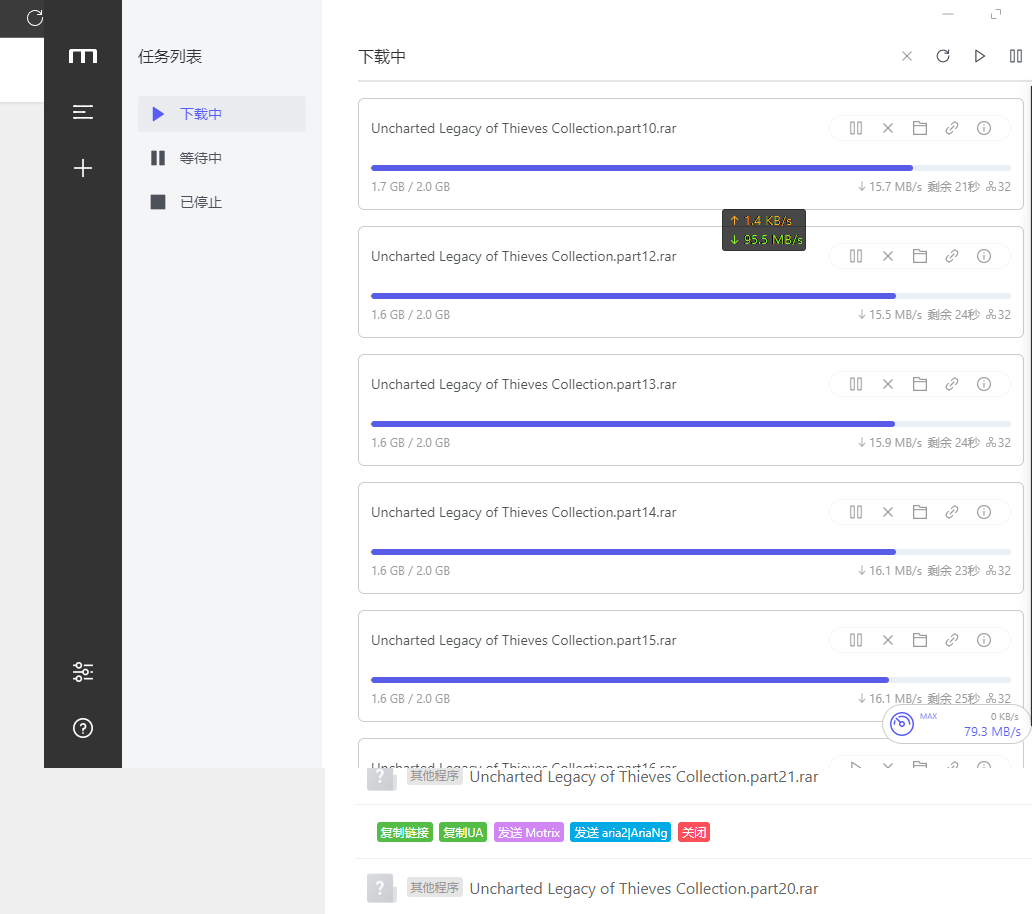
Task: Click the part15.rar progress bar
Action: point(690,680)
